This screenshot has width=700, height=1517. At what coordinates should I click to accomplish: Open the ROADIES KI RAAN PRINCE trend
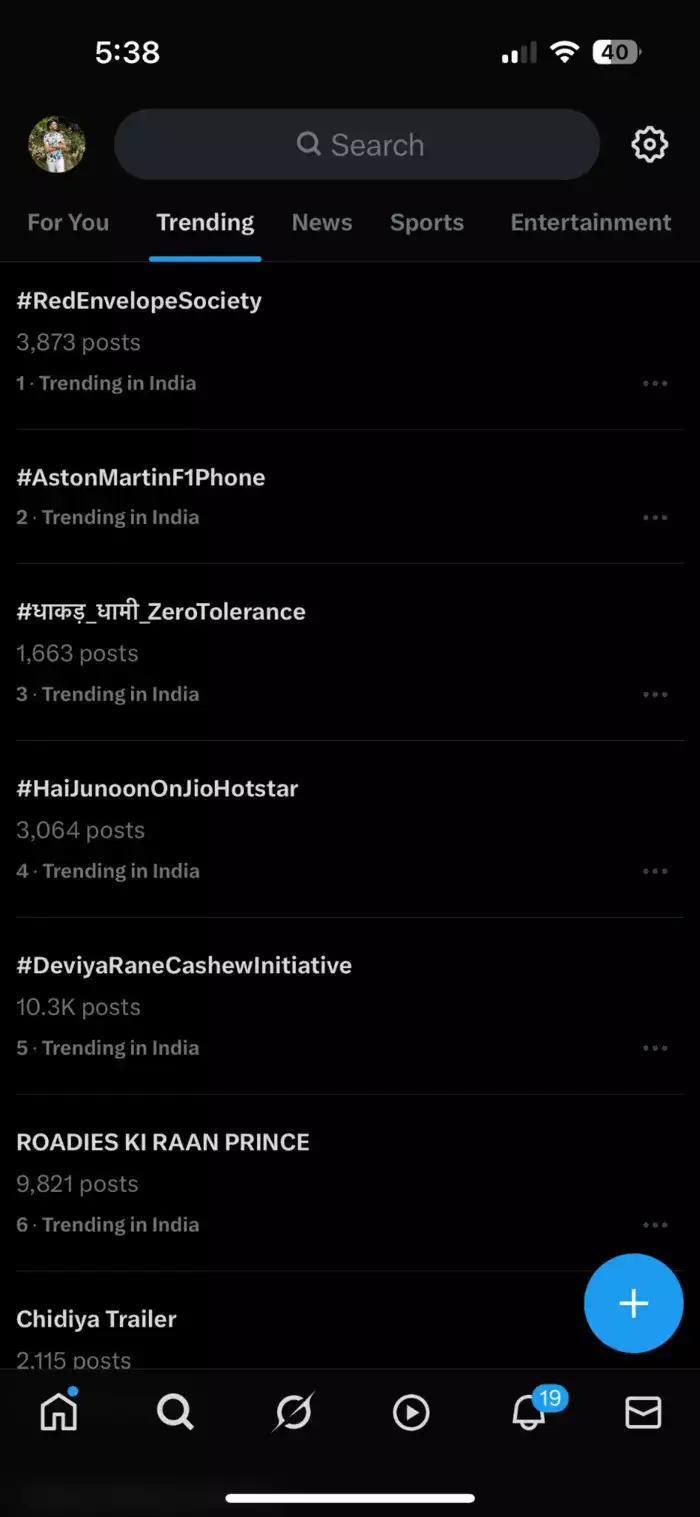[x=163, y=1142]
